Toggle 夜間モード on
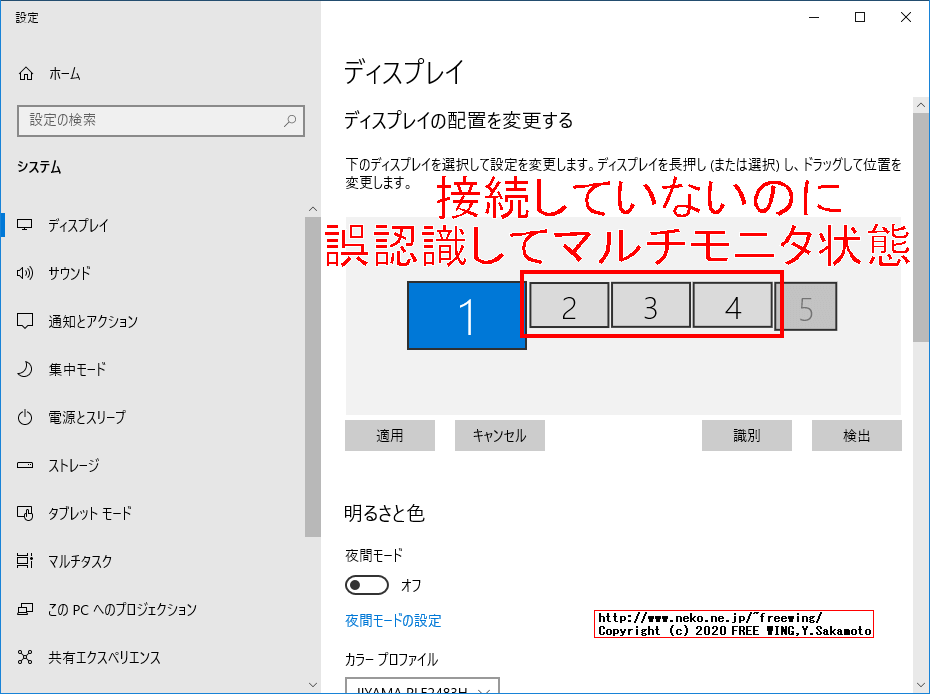Screen dimensions: 930x694 pos(367,585)
